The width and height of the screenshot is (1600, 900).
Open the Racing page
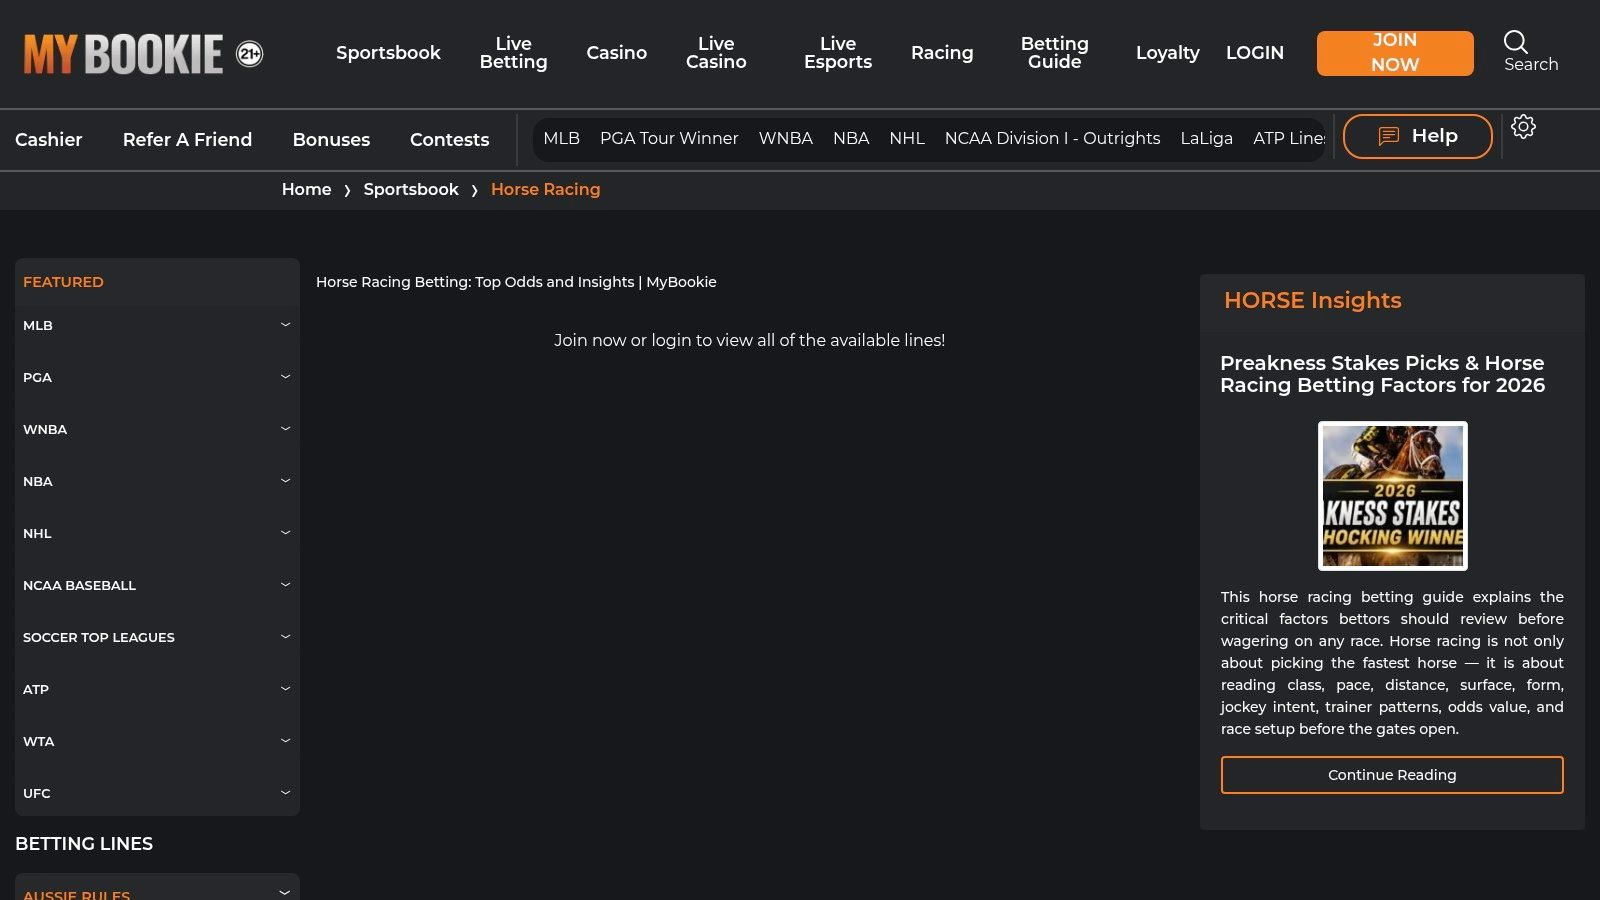[x=942, y=53]
